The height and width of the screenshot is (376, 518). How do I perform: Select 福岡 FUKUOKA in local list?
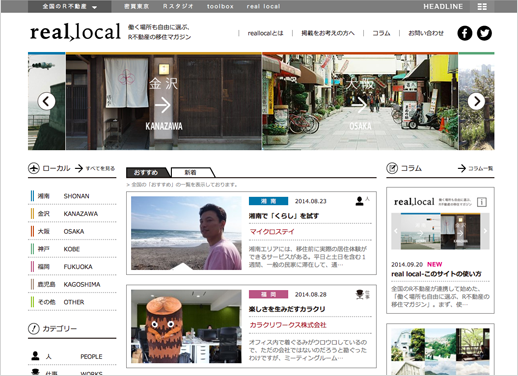72,267
